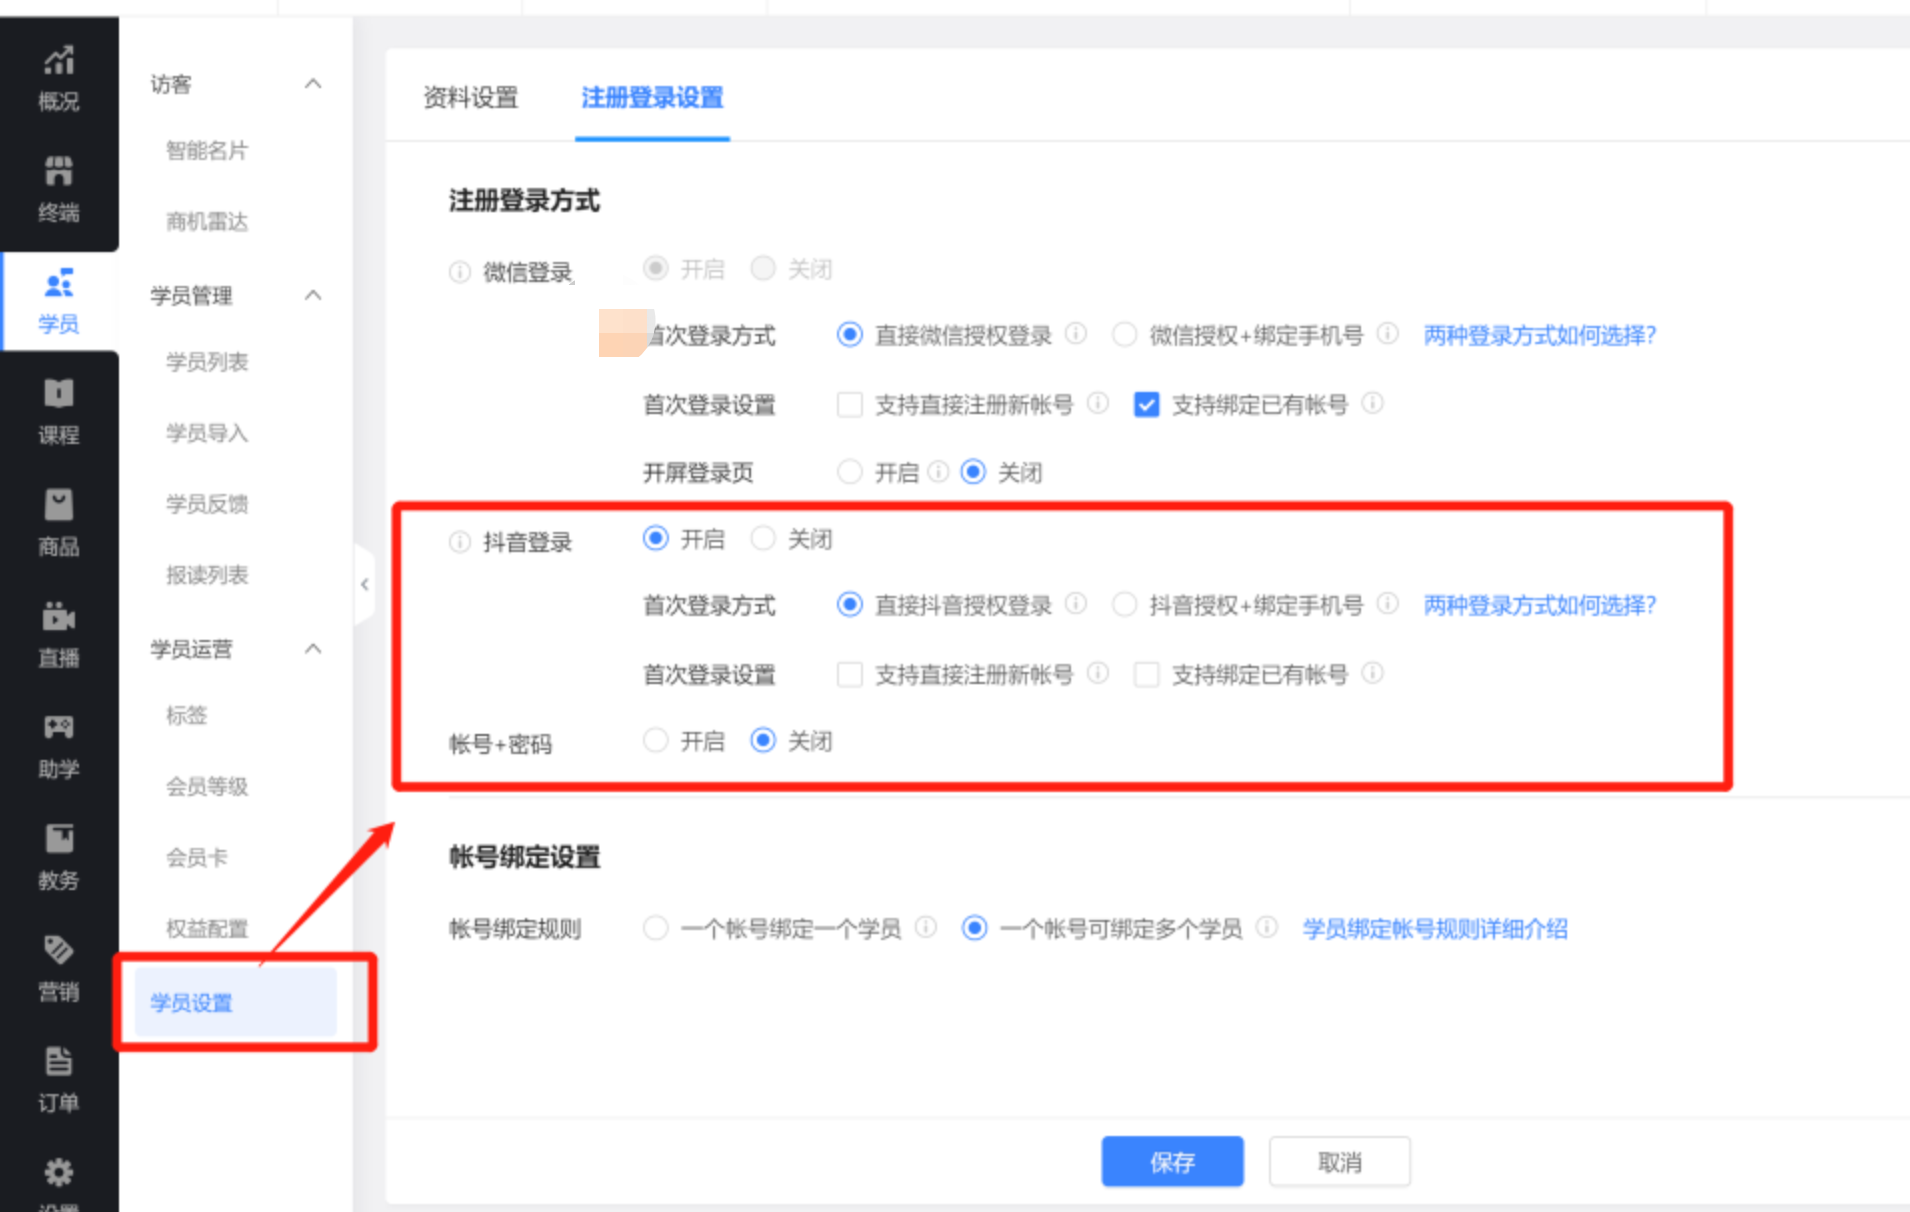This screenshot has height=1212, width=1910.
Task: Open 学员绑定帐号规则详细介绍 link
Action: coord(1434,929)
